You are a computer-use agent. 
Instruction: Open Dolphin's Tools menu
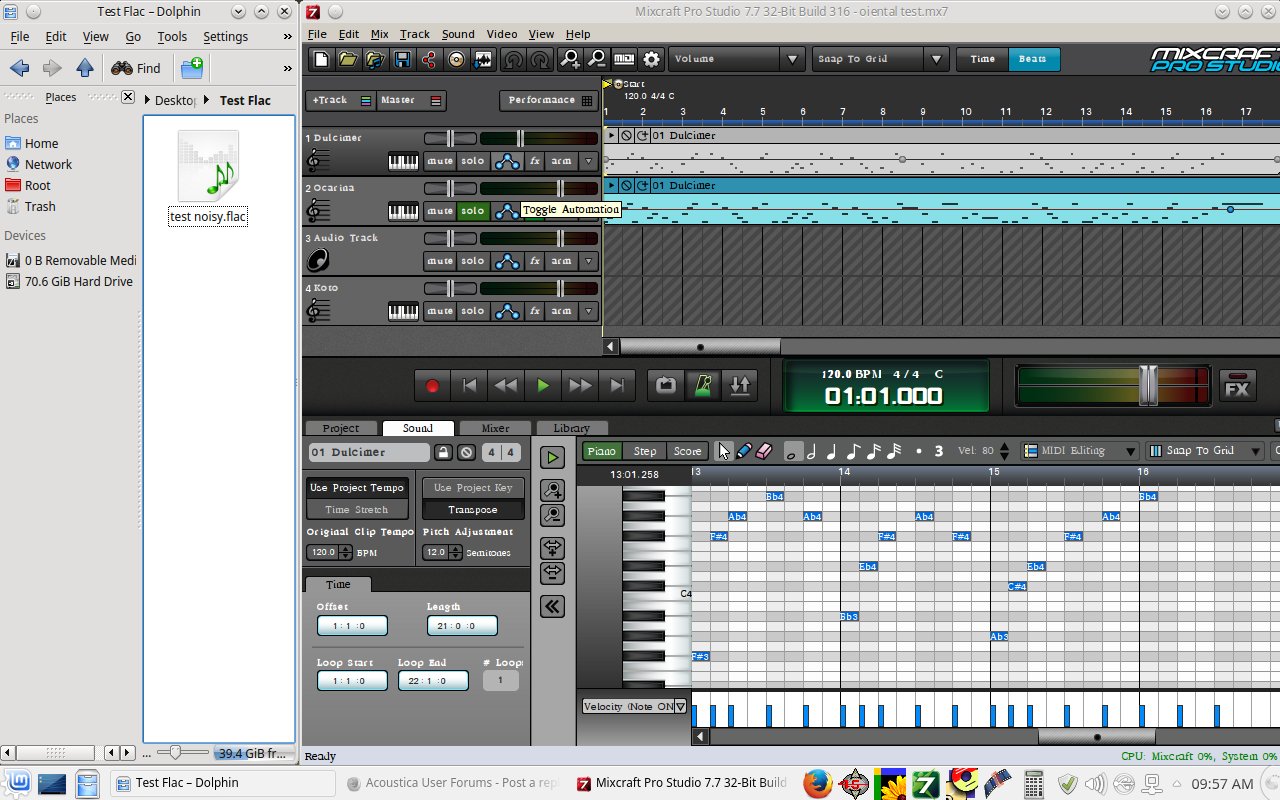point(172,36)
